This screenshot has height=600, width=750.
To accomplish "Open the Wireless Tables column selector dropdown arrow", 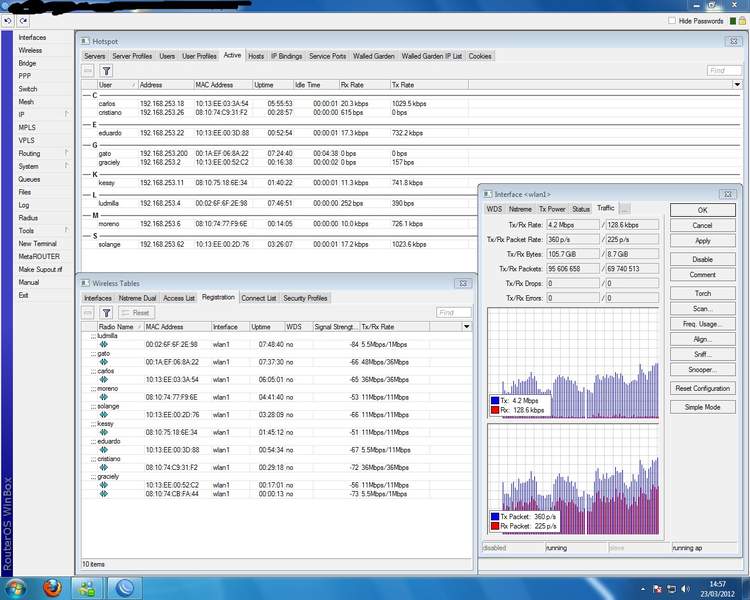I will (x=466, y=327).
